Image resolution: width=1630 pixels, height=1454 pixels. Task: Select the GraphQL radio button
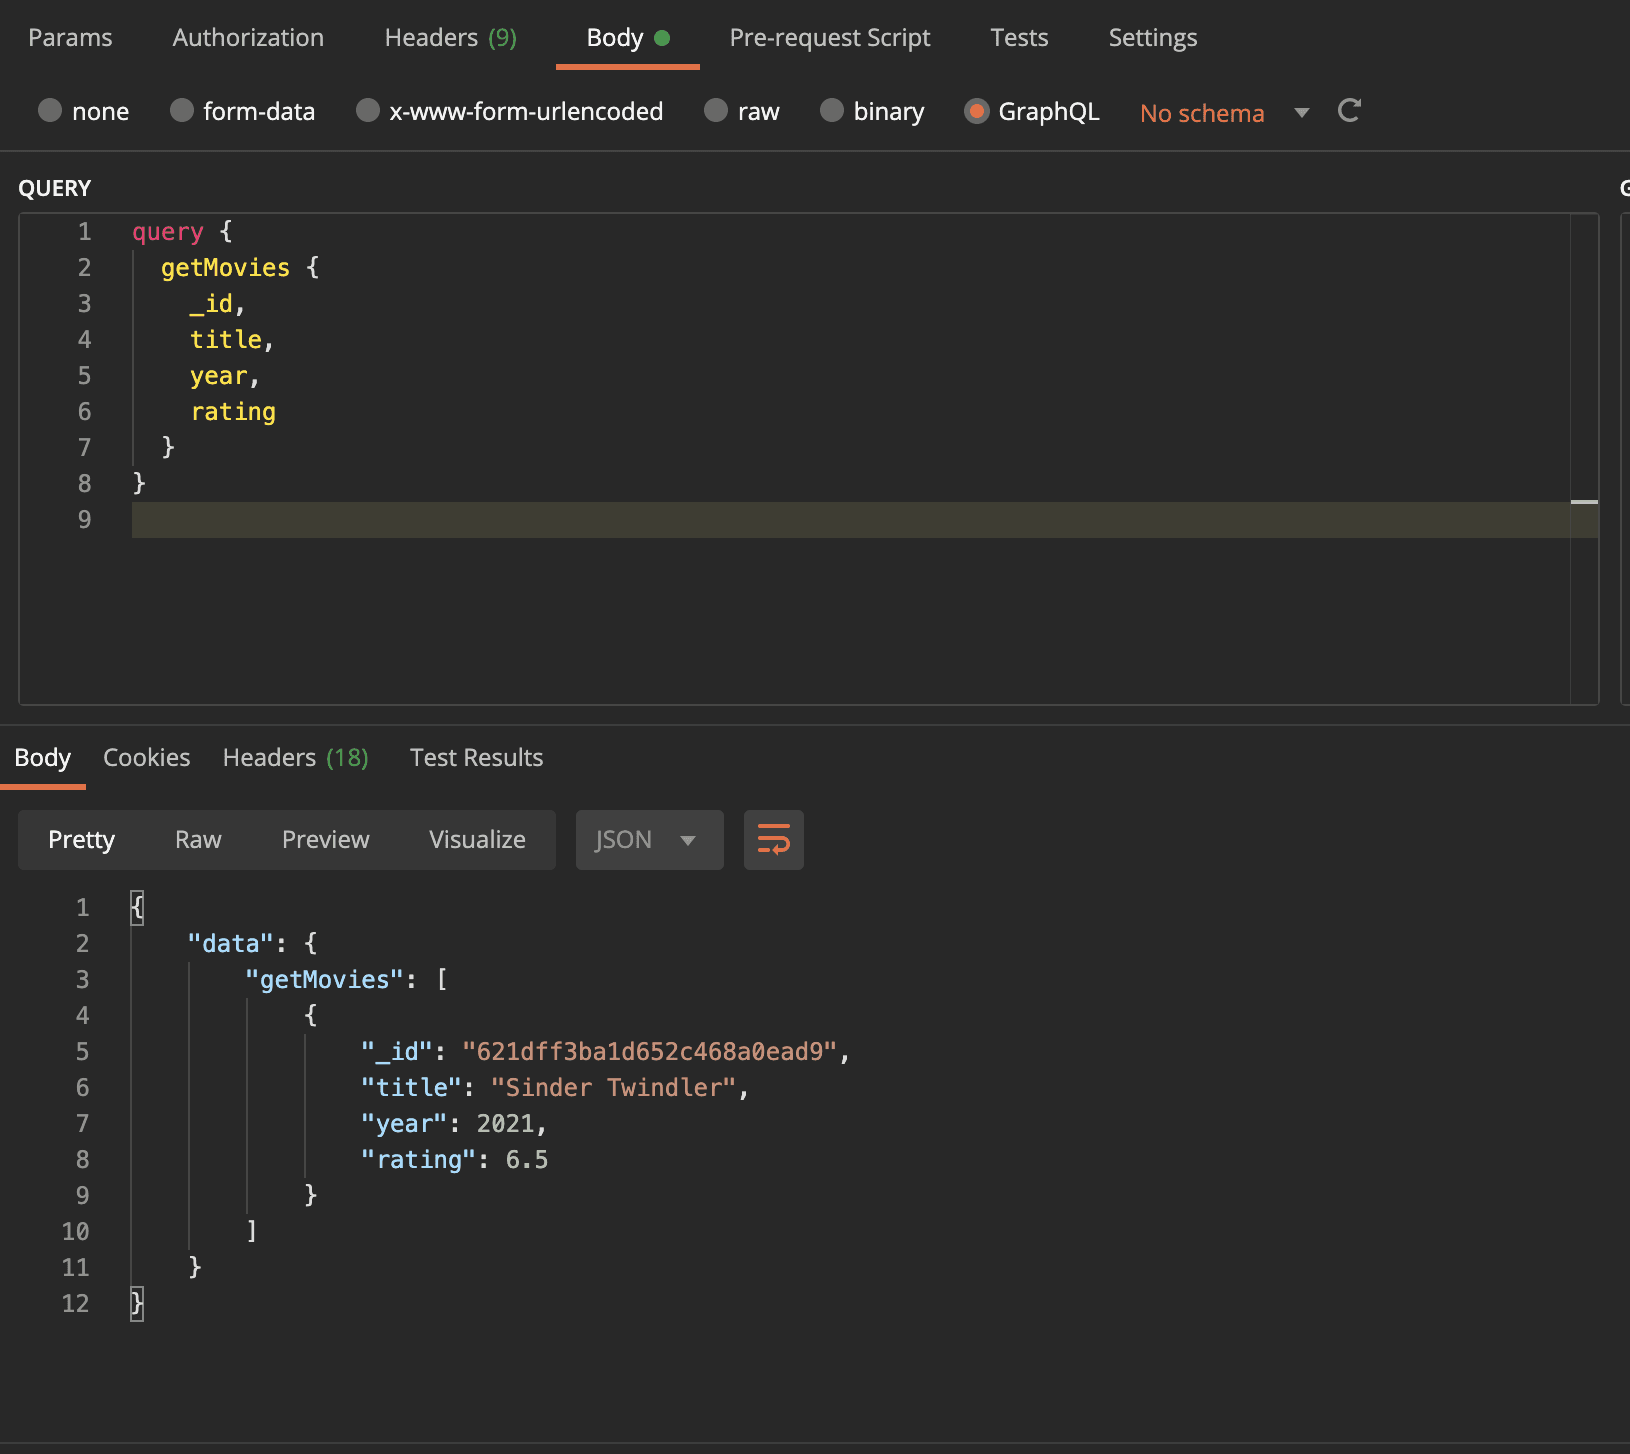pos(977,111)
